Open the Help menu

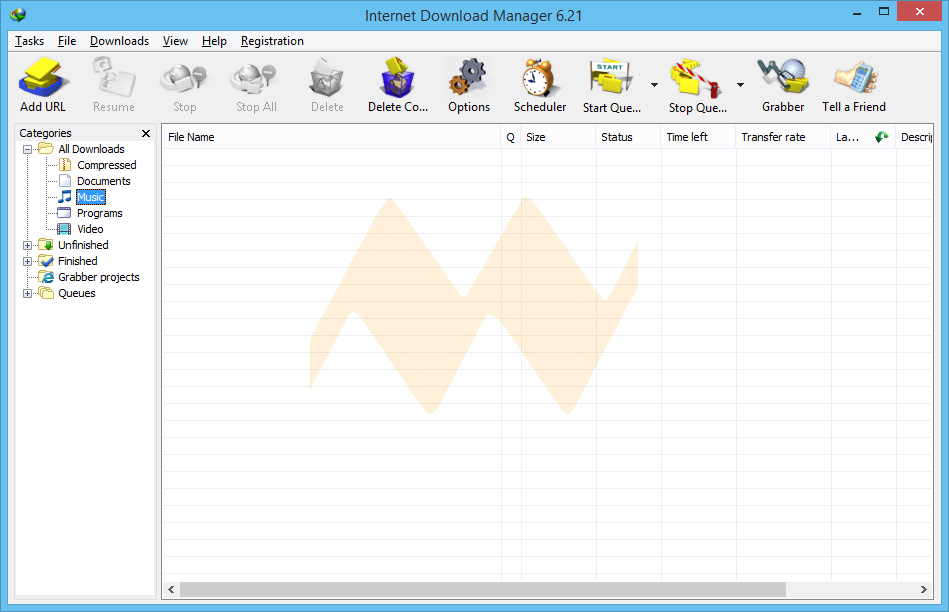(214, 41)
